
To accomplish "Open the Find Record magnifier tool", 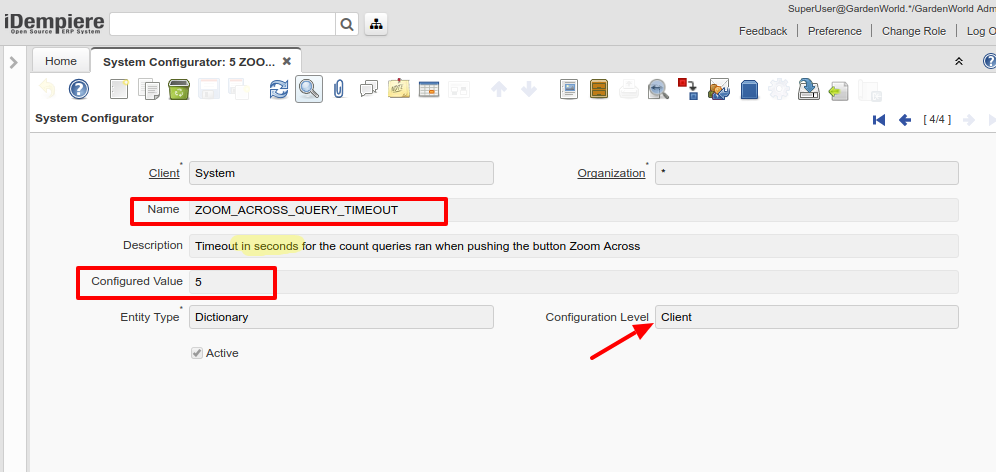I will pyautogui.click(x=308, y=90).
